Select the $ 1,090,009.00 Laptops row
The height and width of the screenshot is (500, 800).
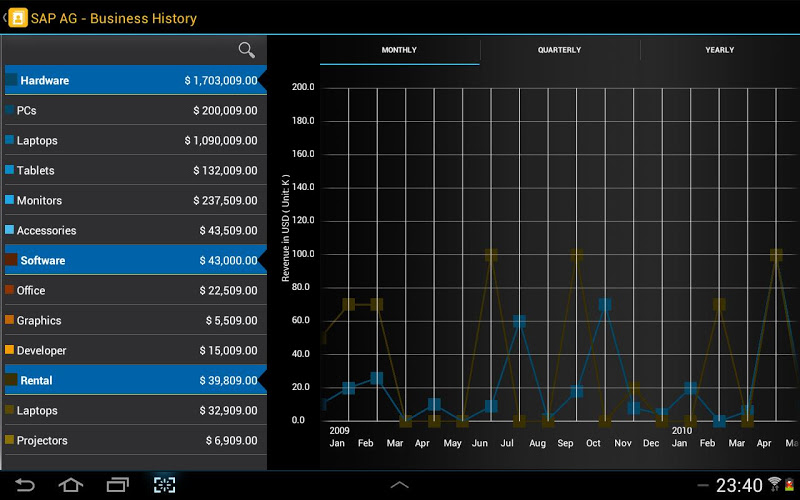[x=136, y=140]
